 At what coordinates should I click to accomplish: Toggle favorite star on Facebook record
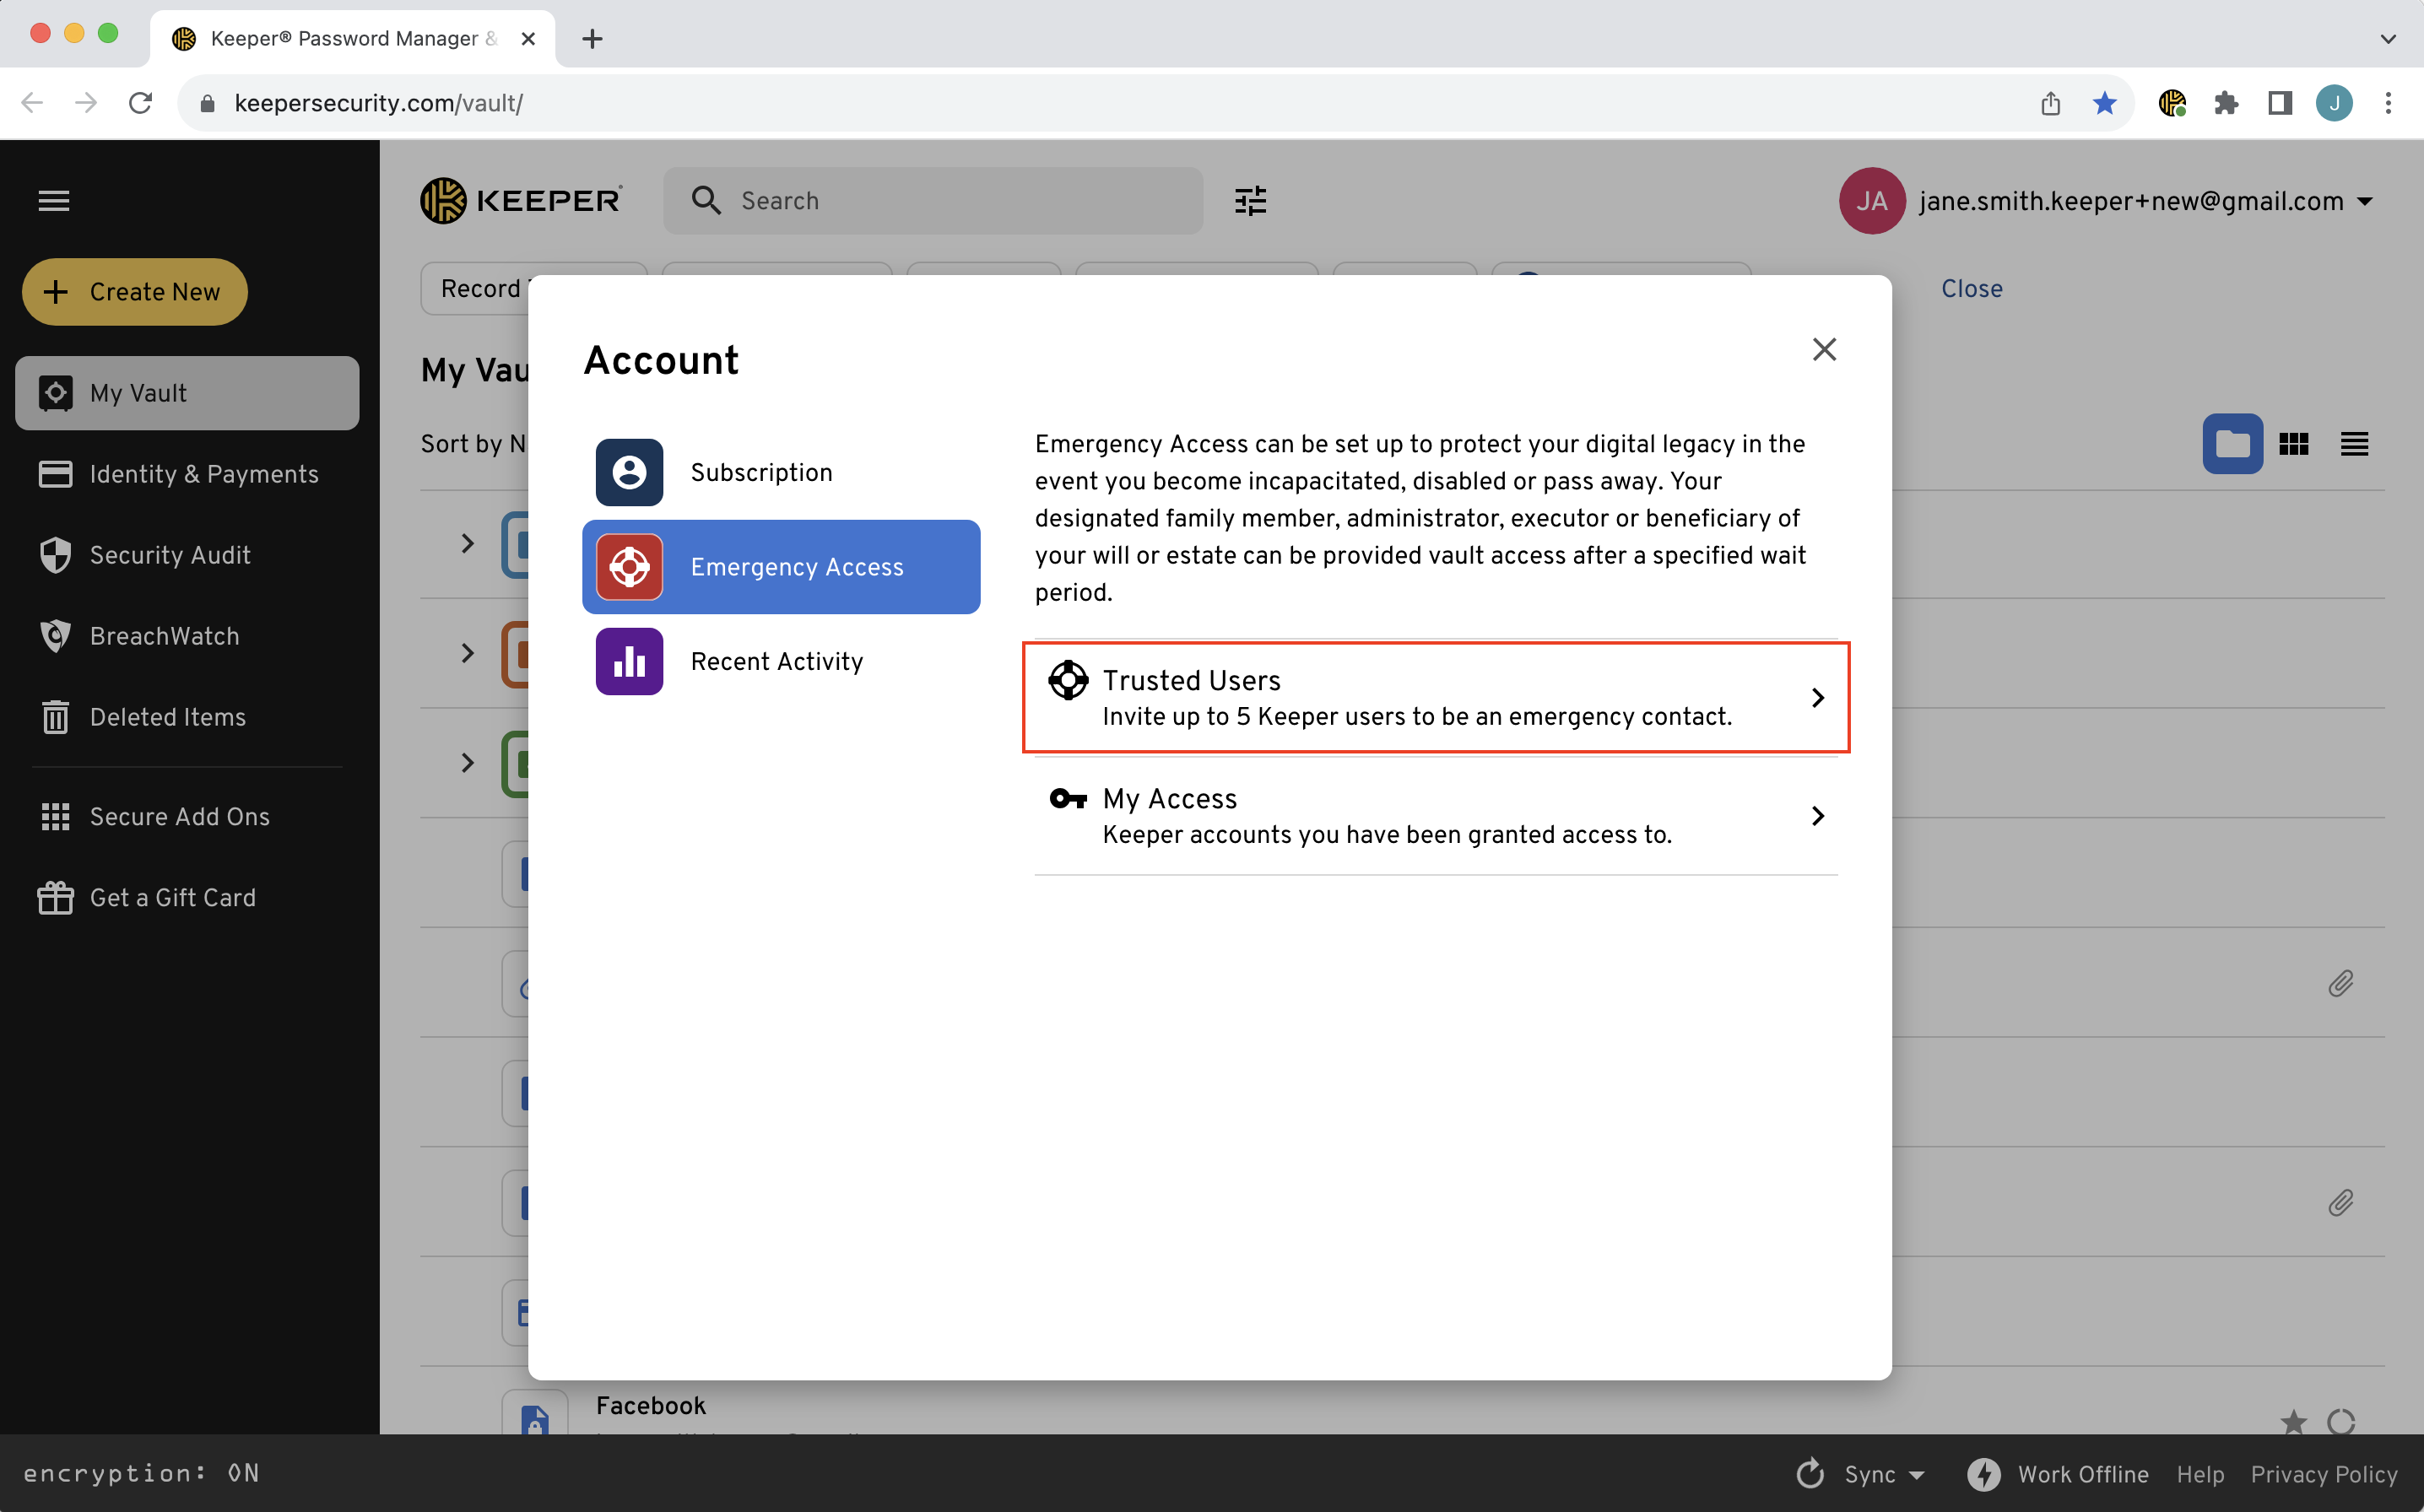[2293, 1421]
